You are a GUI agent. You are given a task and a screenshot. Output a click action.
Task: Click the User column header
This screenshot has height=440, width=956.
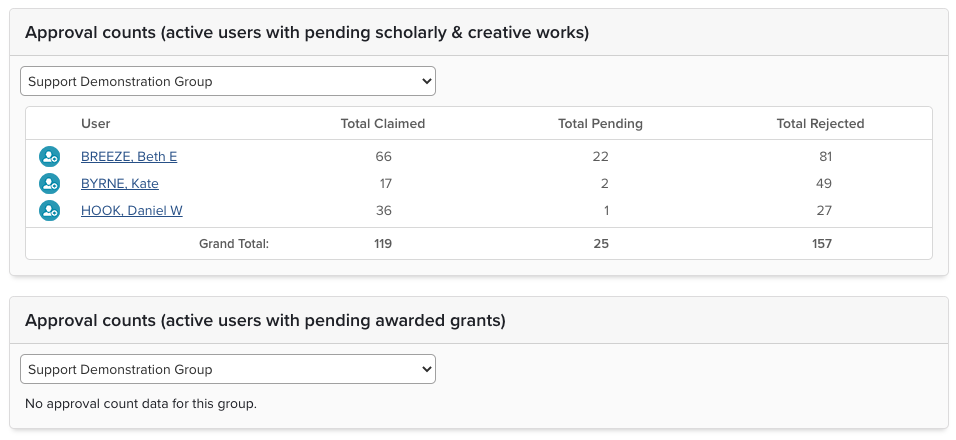[x=96, y=124]
